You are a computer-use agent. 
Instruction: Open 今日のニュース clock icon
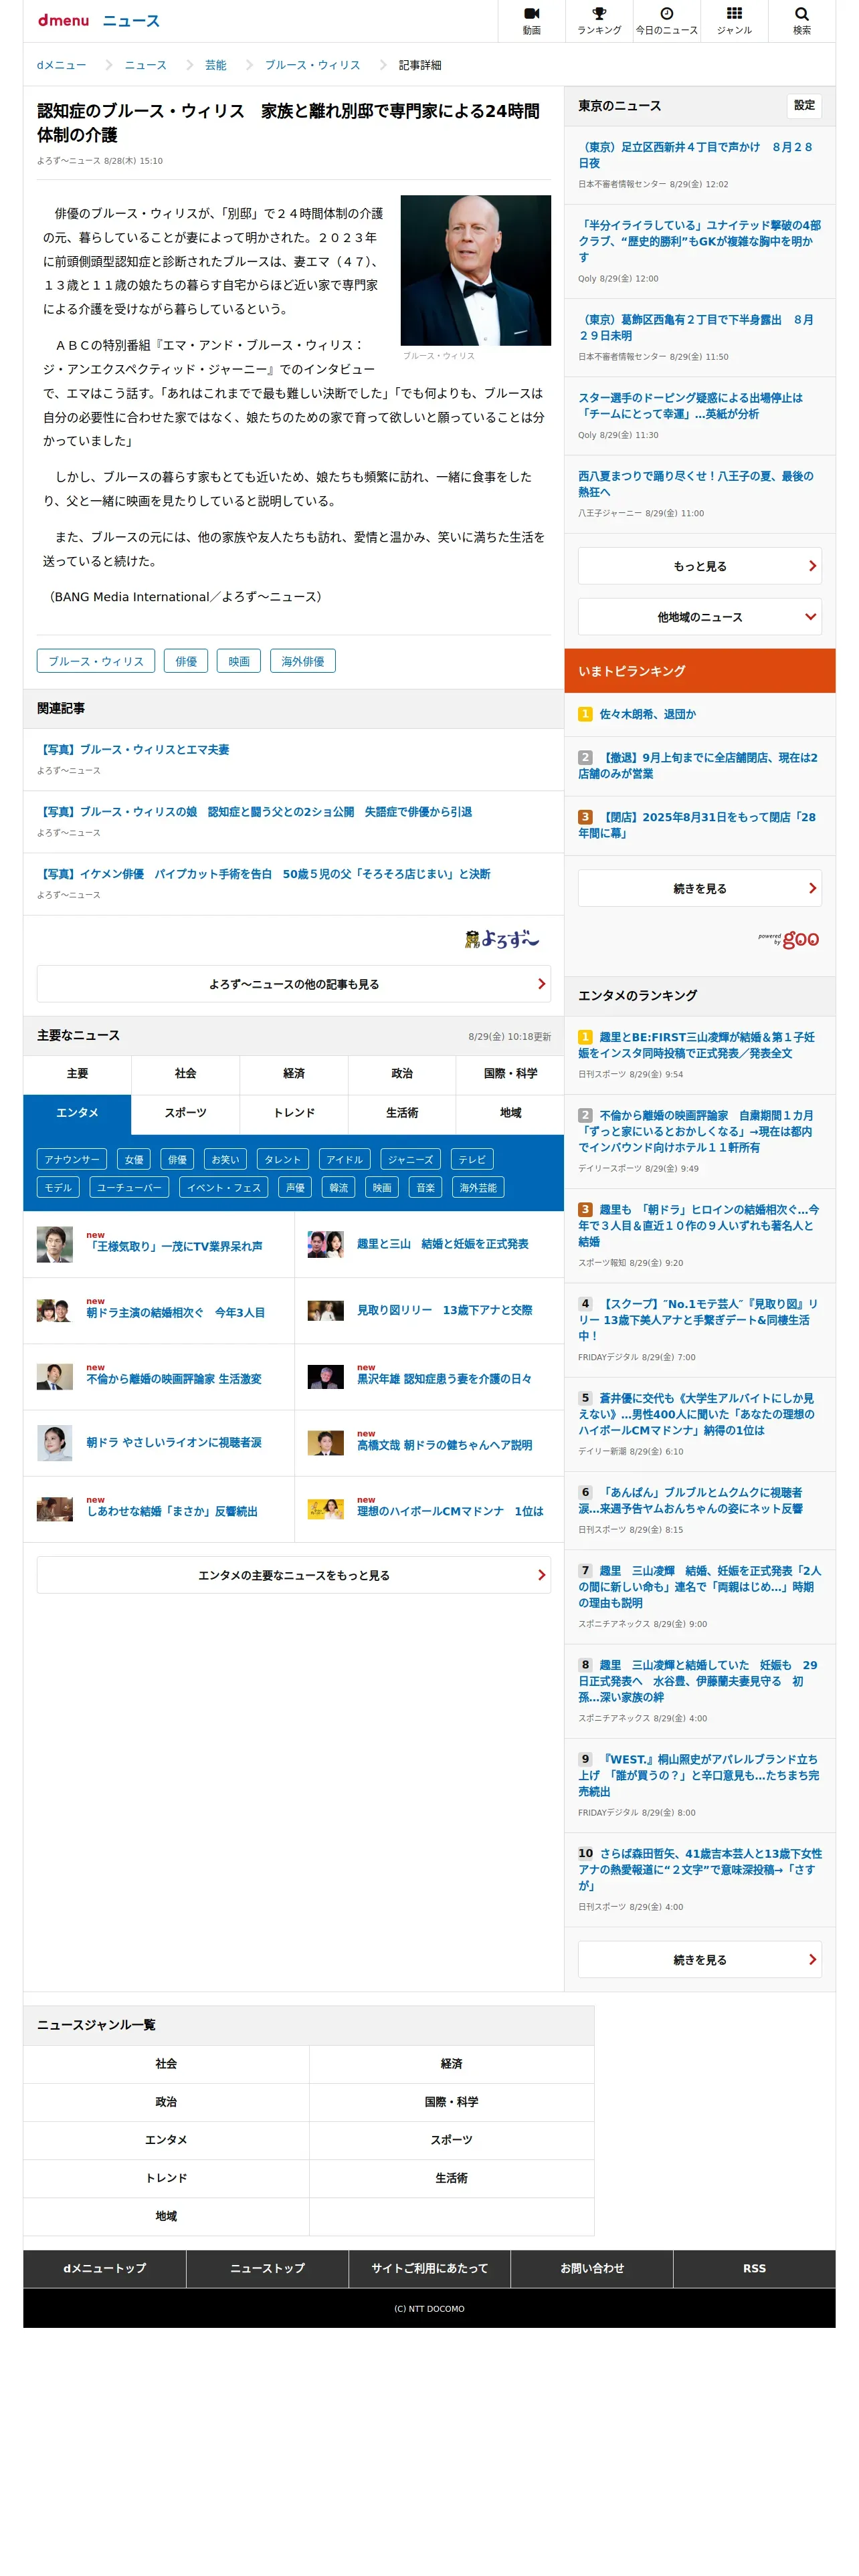[666, 20]
